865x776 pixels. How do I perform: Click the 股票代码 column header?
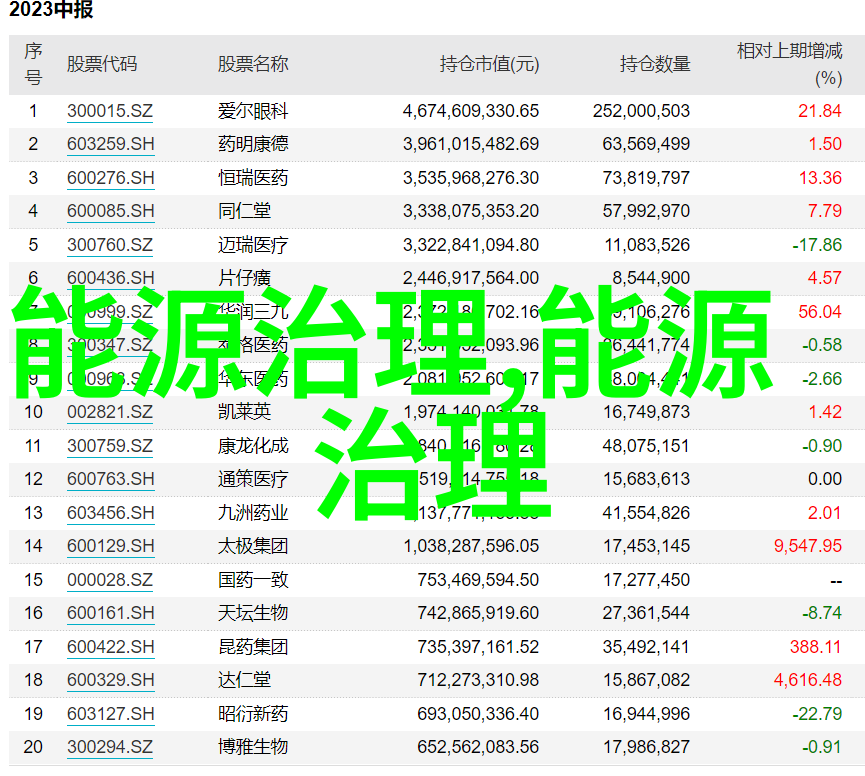pos(102,65)
